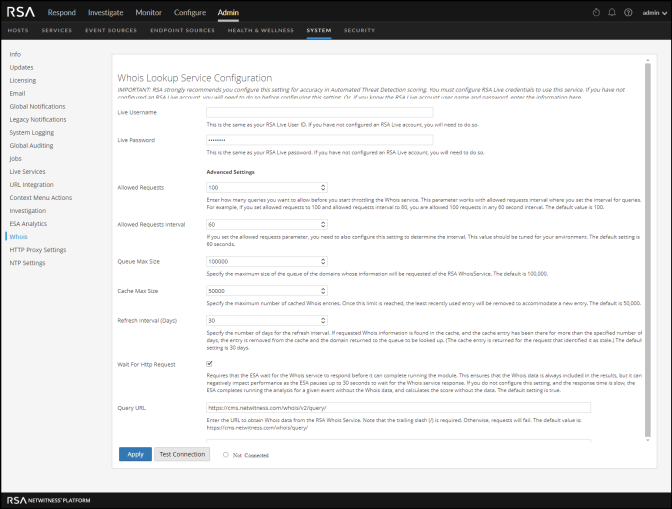The width and height of the screenshot is (672, 509).
Task: Click Allowed Requests stepper arrows
Action: pos(323,187)
